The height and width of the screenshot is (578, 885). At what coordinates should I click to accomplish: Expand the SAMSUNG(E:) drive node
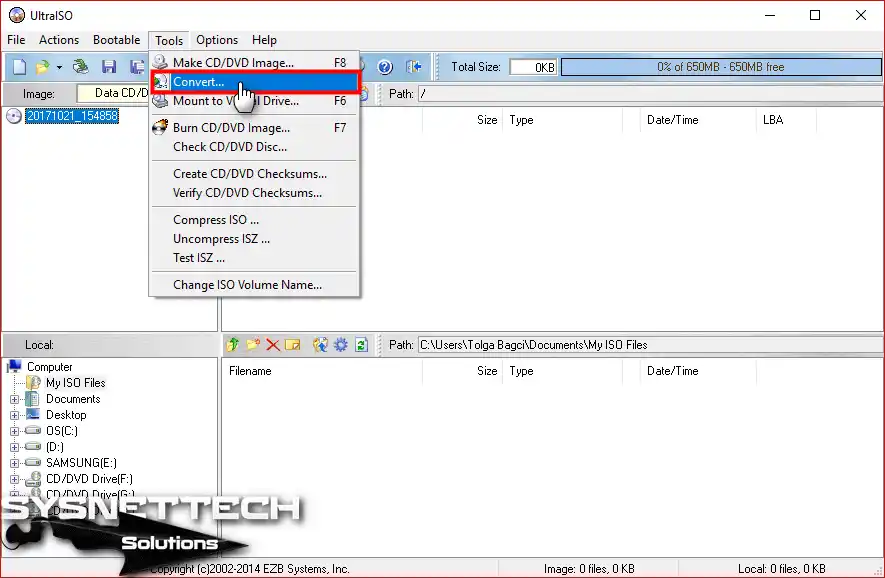[15, 463]
